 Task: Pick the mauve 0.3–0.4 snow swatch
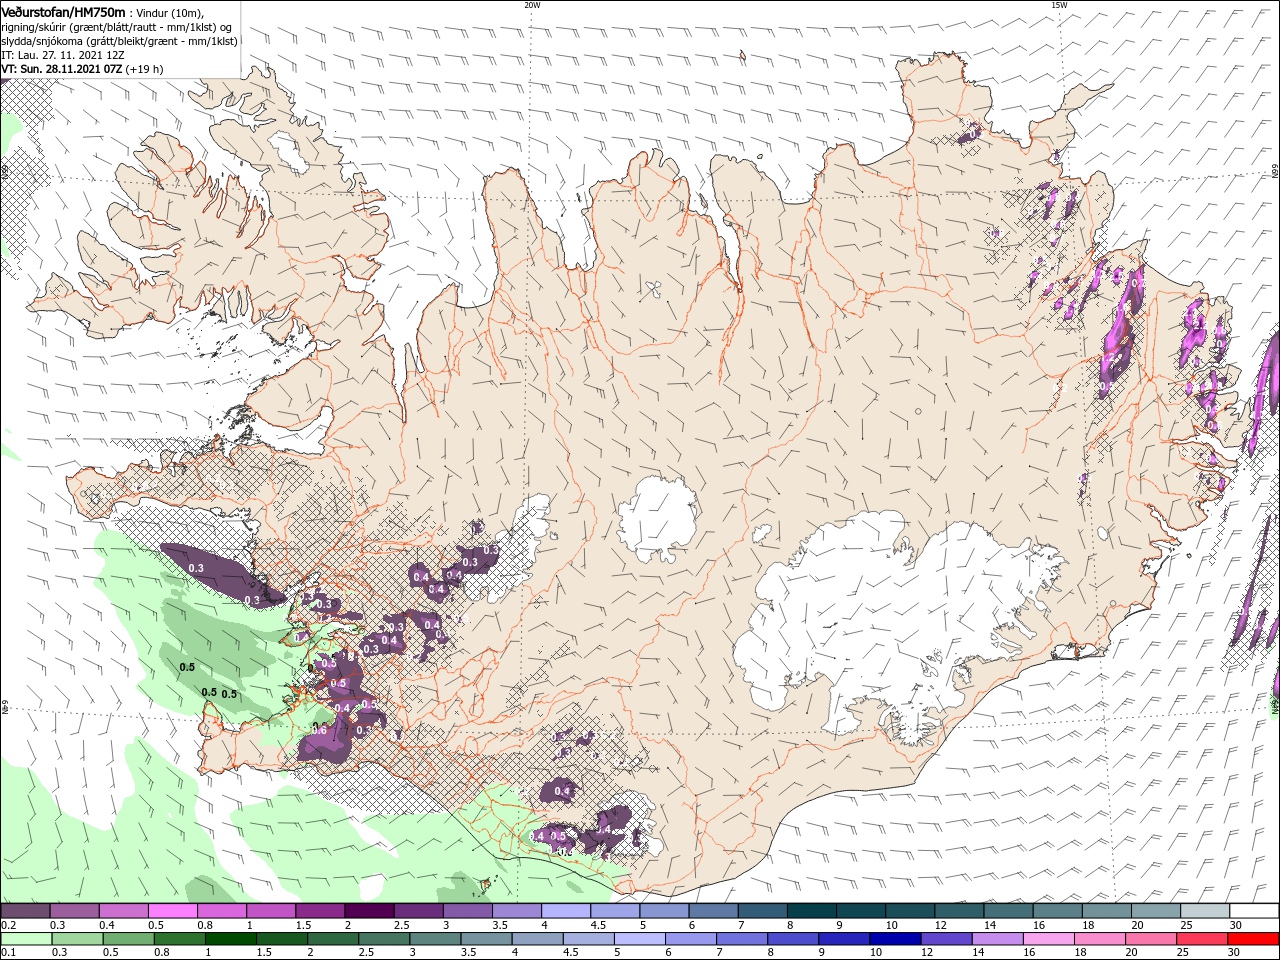coord(74,911)
